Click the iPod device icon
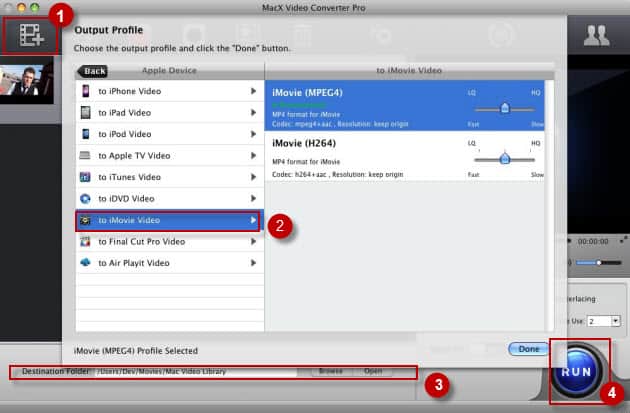The height and width of the screenshot is (413, 630). 86,134
